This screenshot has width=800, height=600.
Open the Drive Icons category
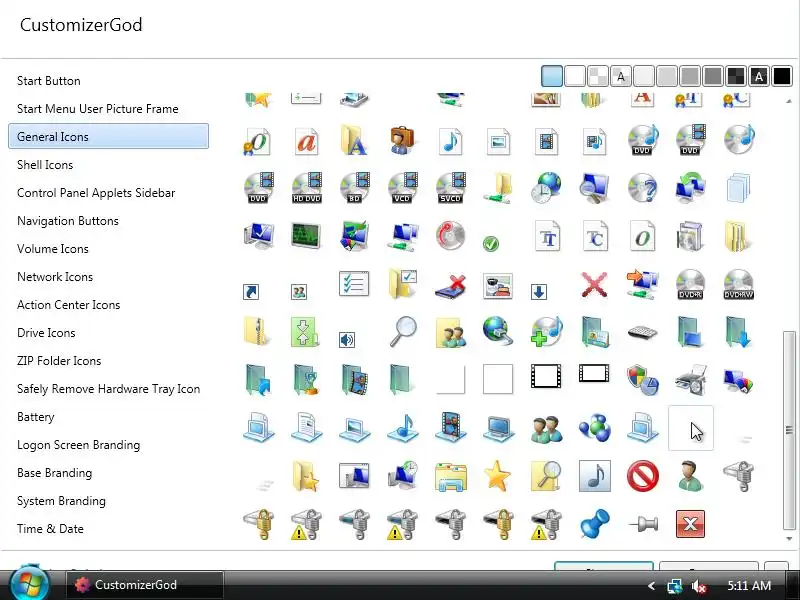[108, 333]
